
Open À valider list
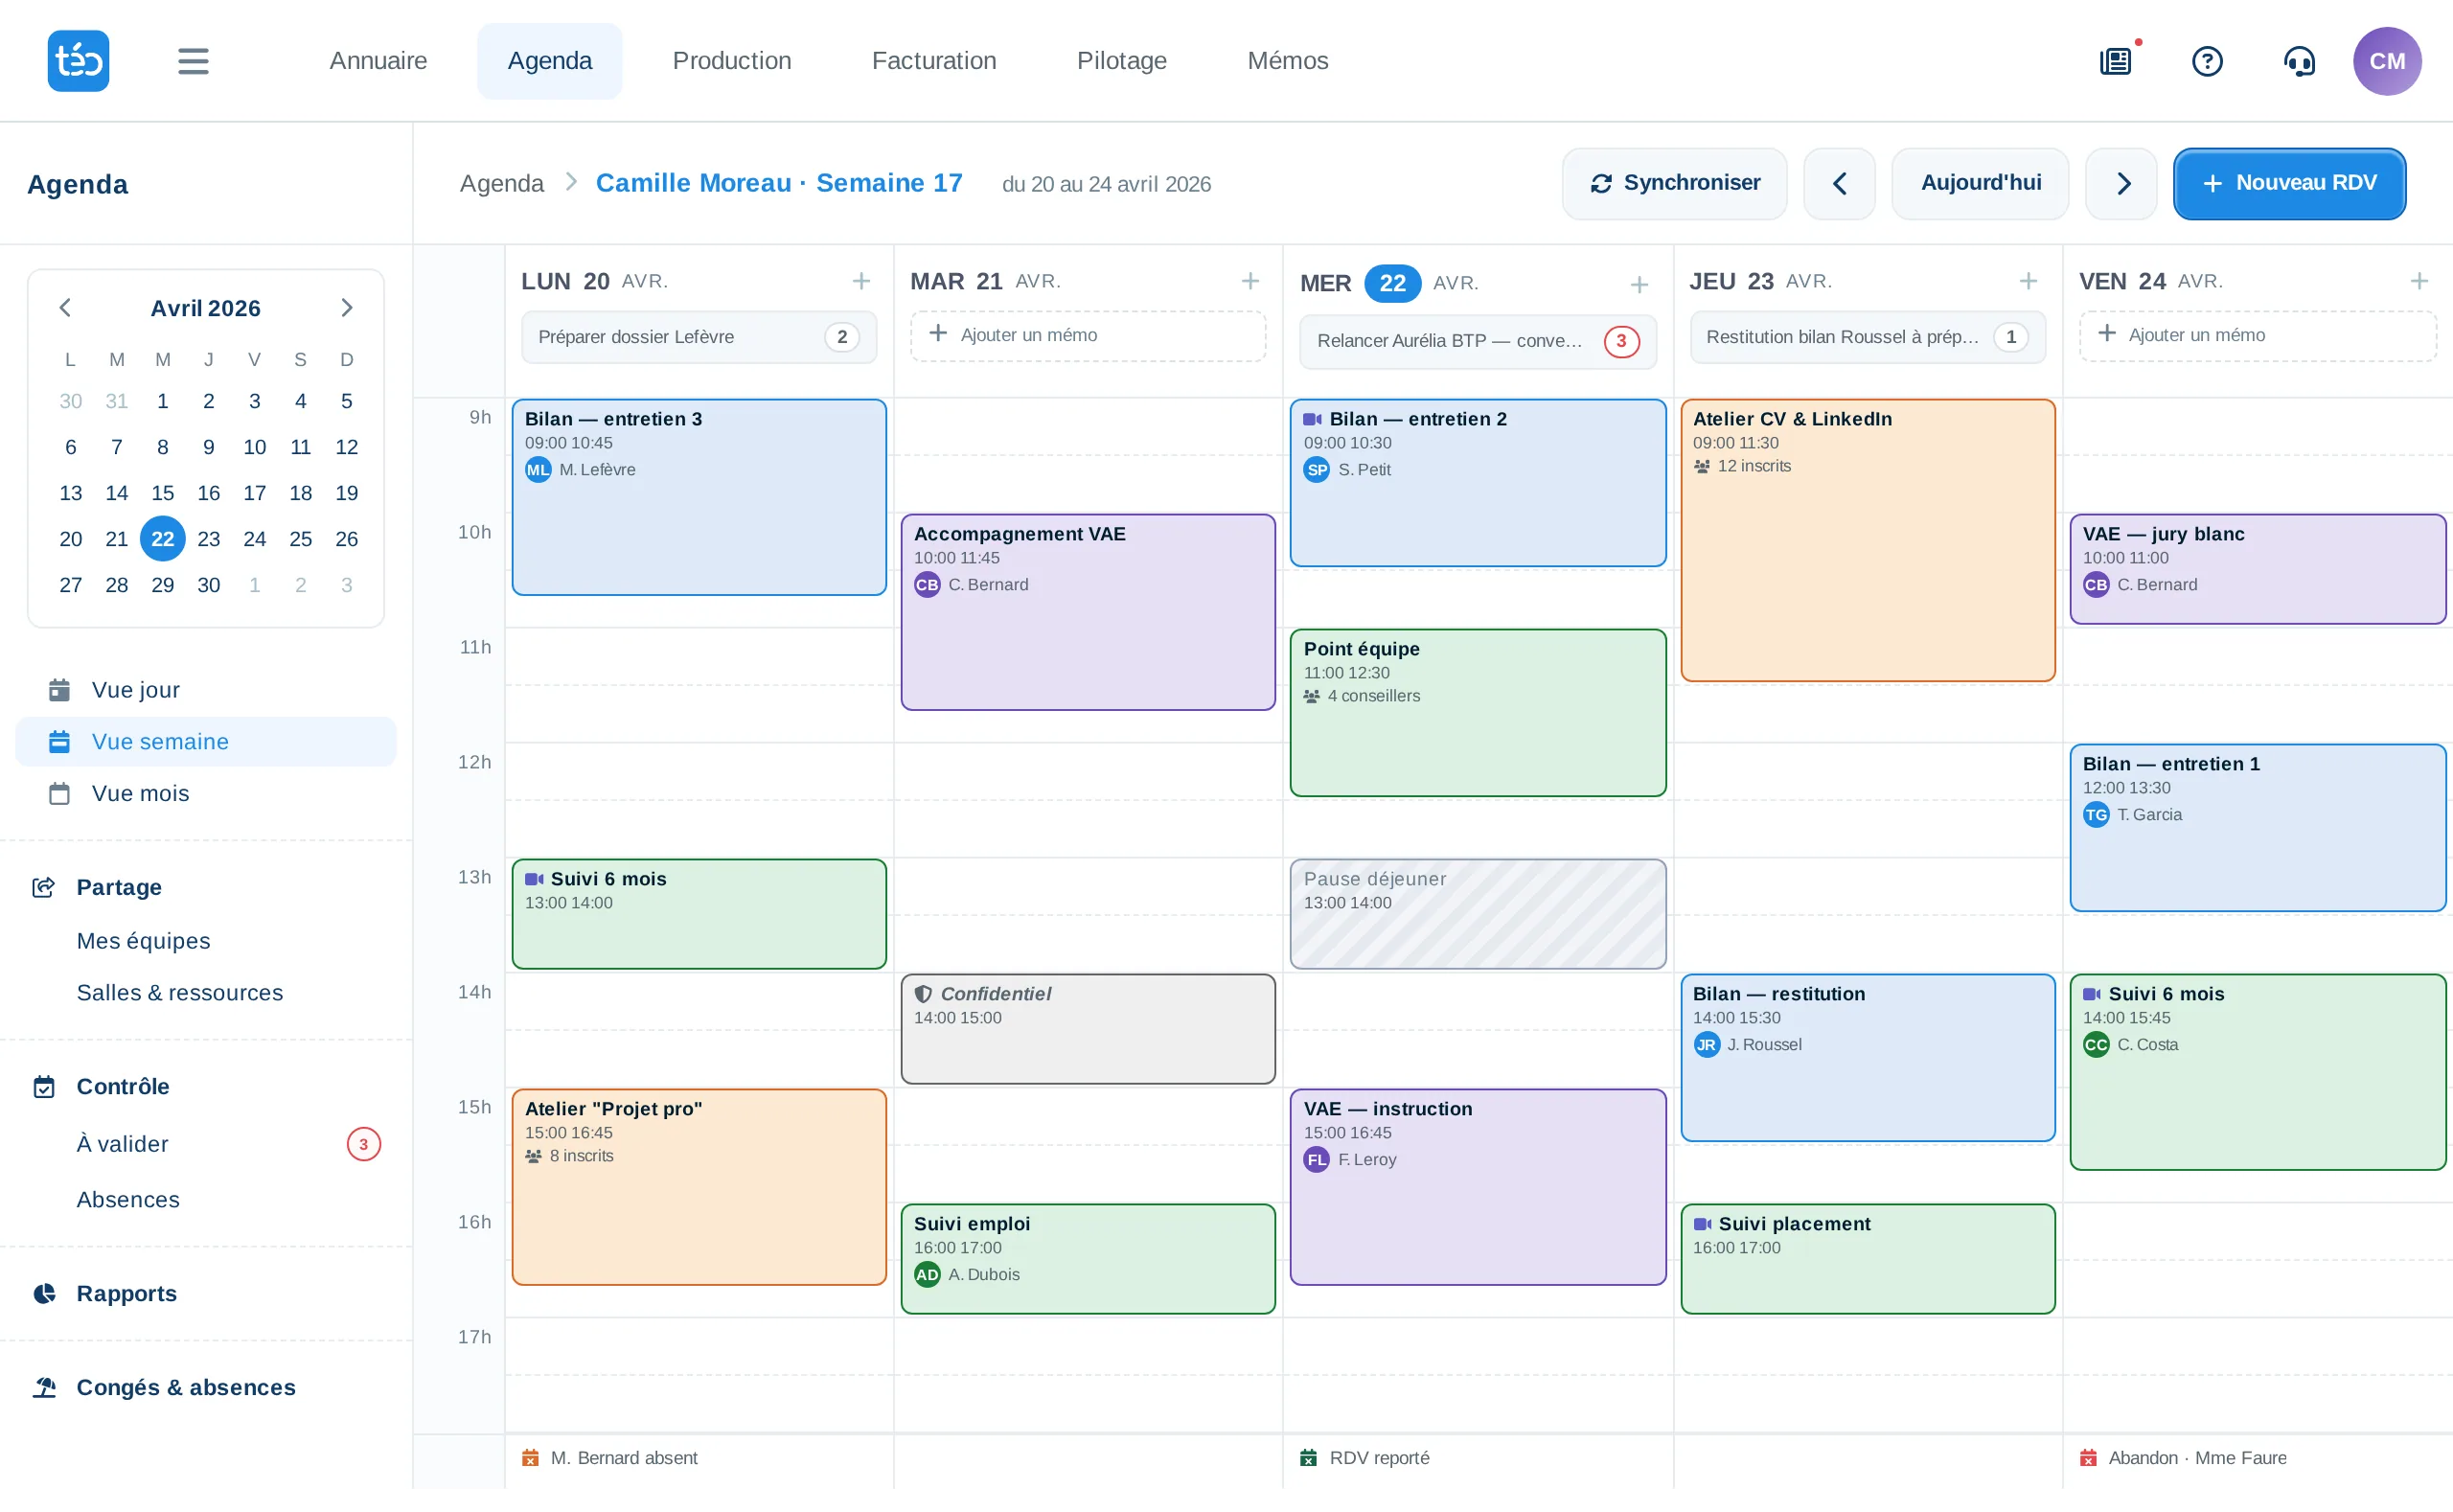tap(206, 1144)
